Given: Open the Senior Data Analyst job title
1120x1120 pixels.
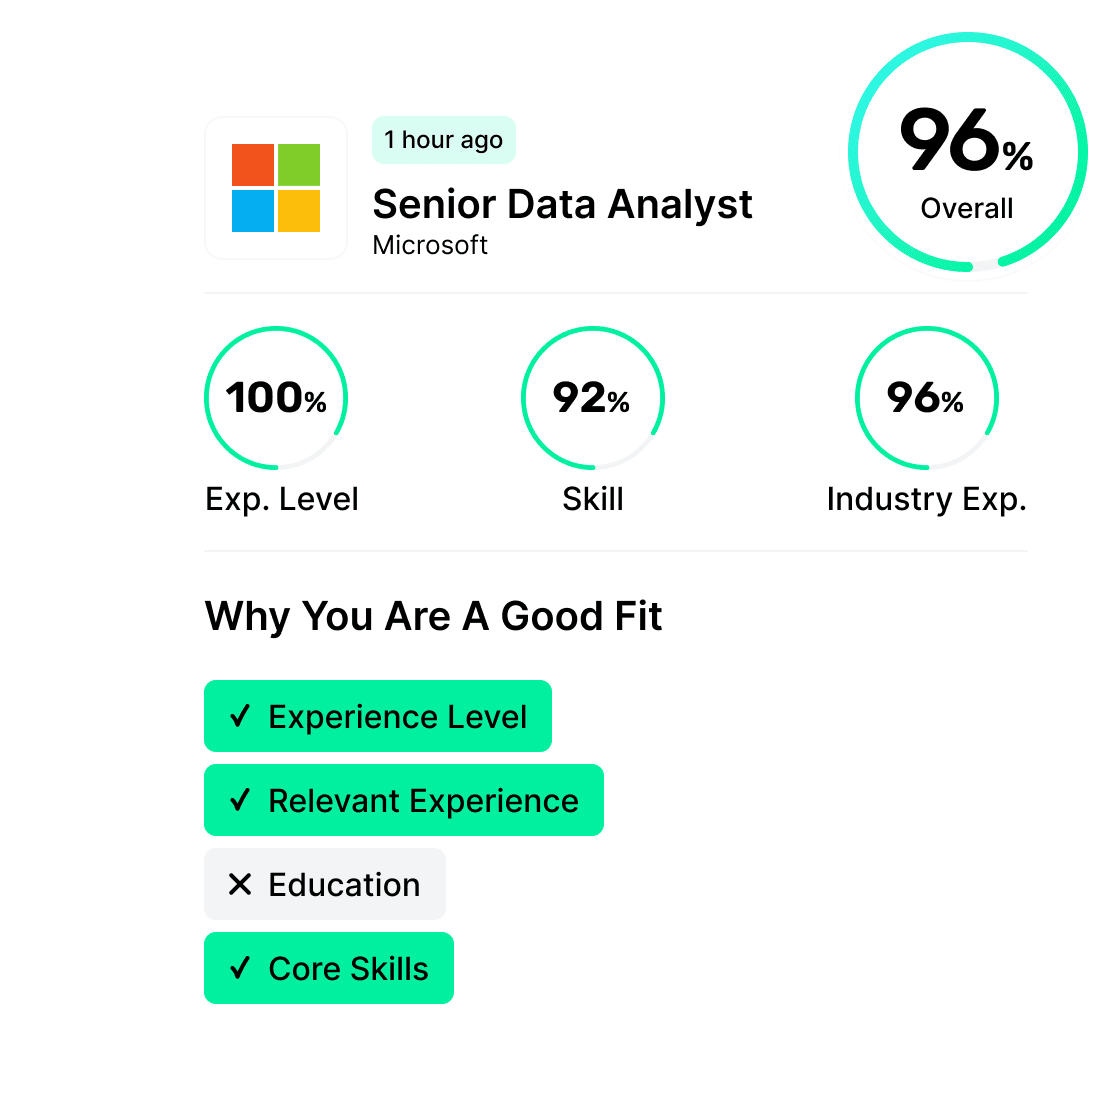Looking at the screenshot, I should coord(562,204).
